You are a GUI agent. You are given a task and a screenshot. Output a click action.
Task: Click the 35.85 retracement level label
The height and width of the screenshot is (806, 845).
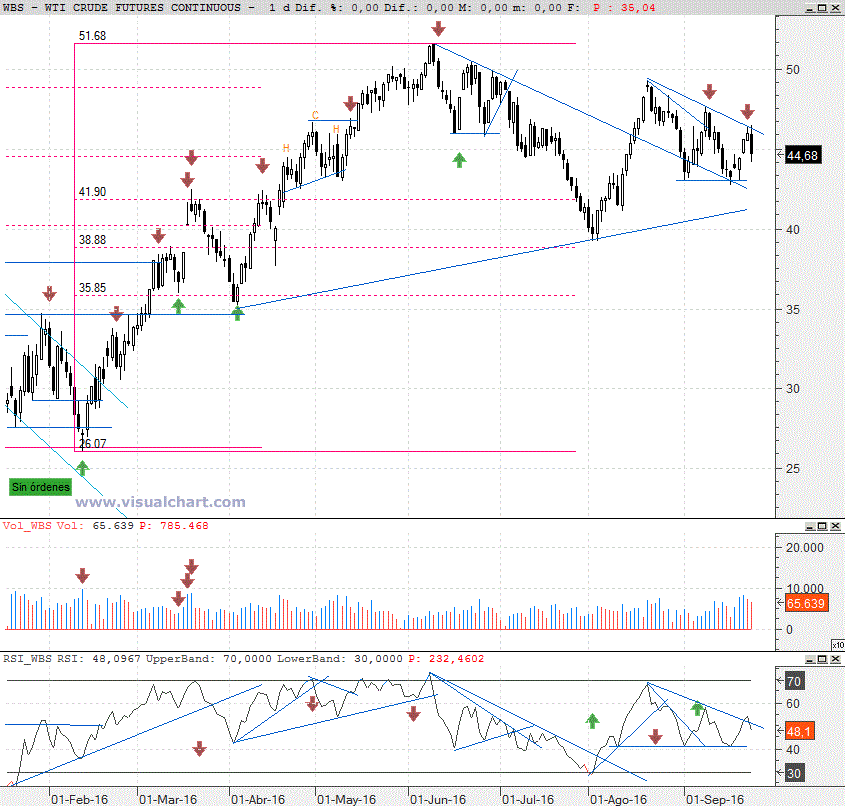(92, 288)
